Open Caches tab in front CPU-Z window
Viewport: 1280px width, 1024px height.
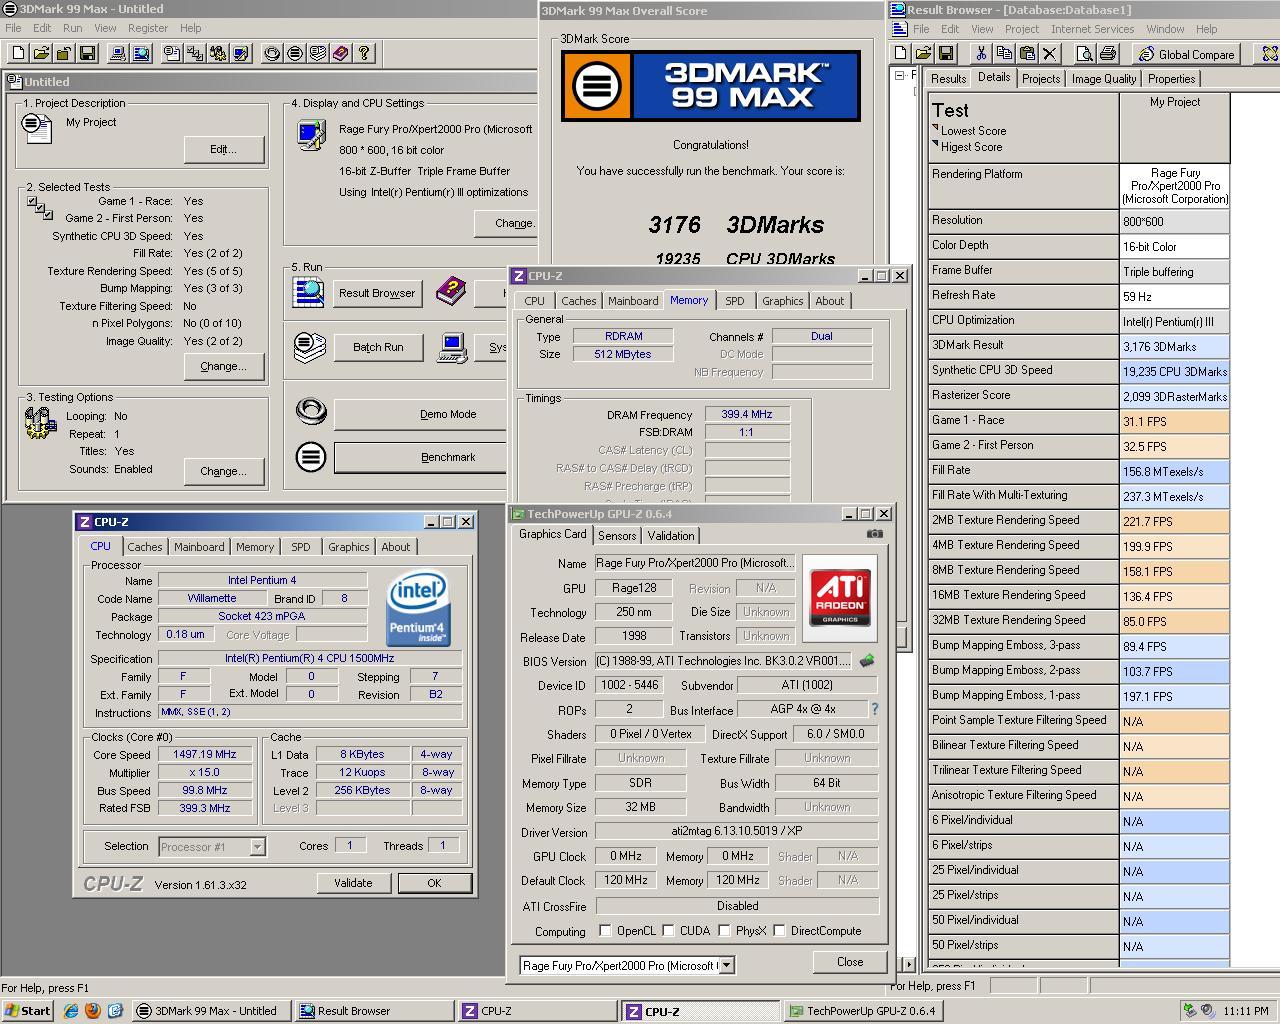pyautogui.click(x=144, y=547)
